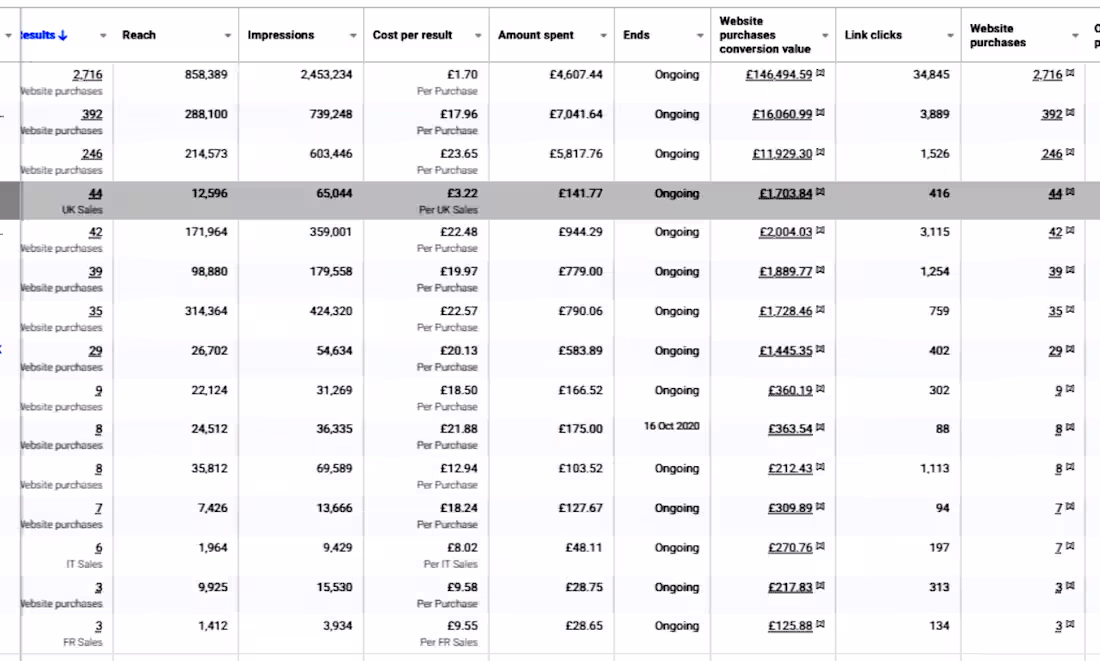Screen dimensions: 1100x661
Task: Open the Link clicks column dropdown
Action: click(950, 36)
